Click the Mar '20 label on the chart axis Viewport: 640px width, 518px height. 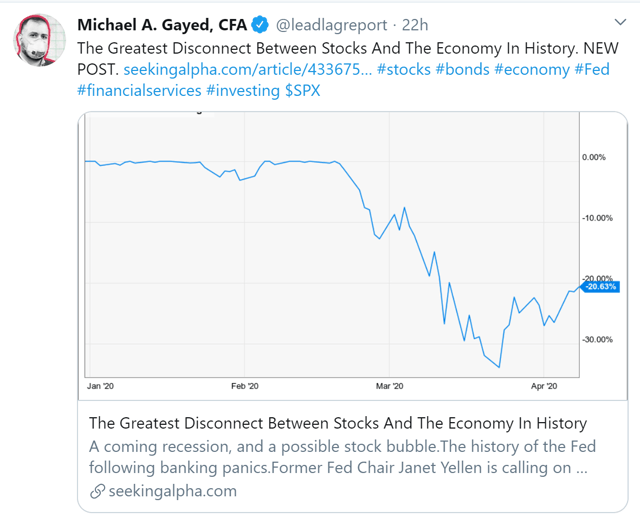[x=390, y=385]
